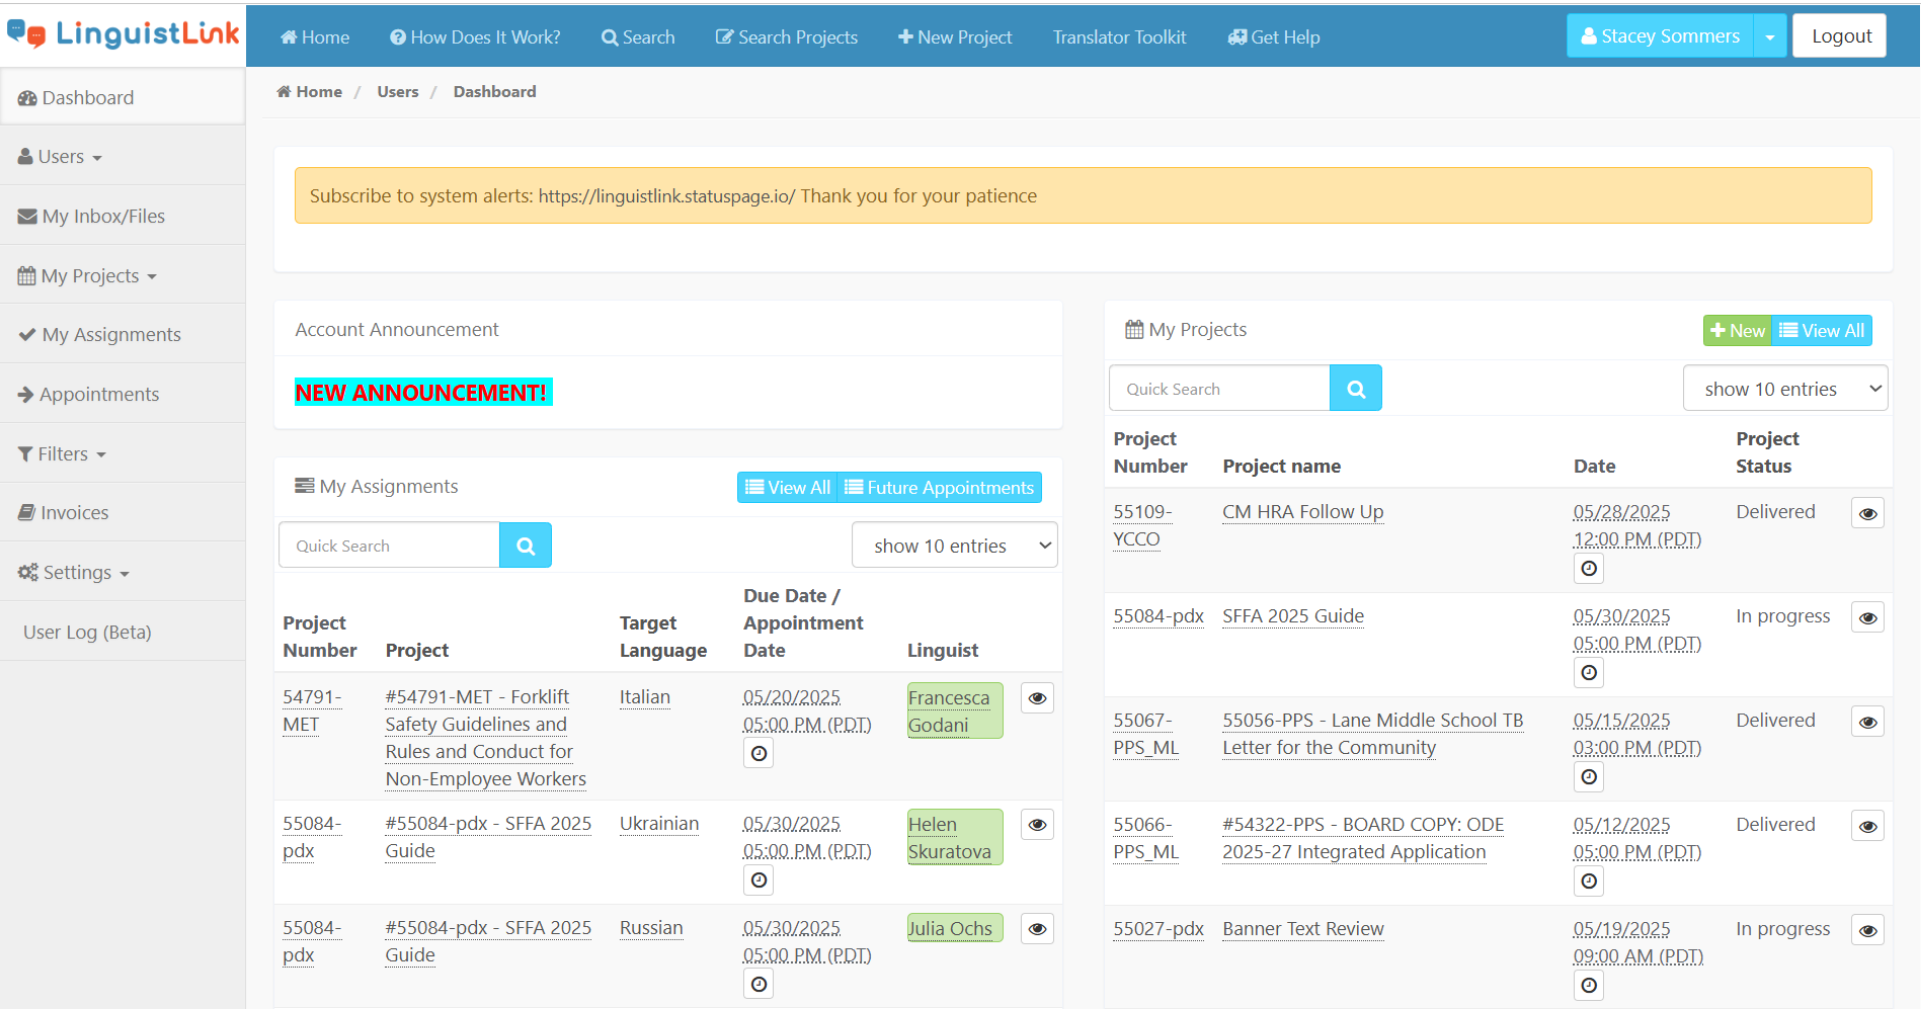View Banner Text Review project eye icon

1867,930
